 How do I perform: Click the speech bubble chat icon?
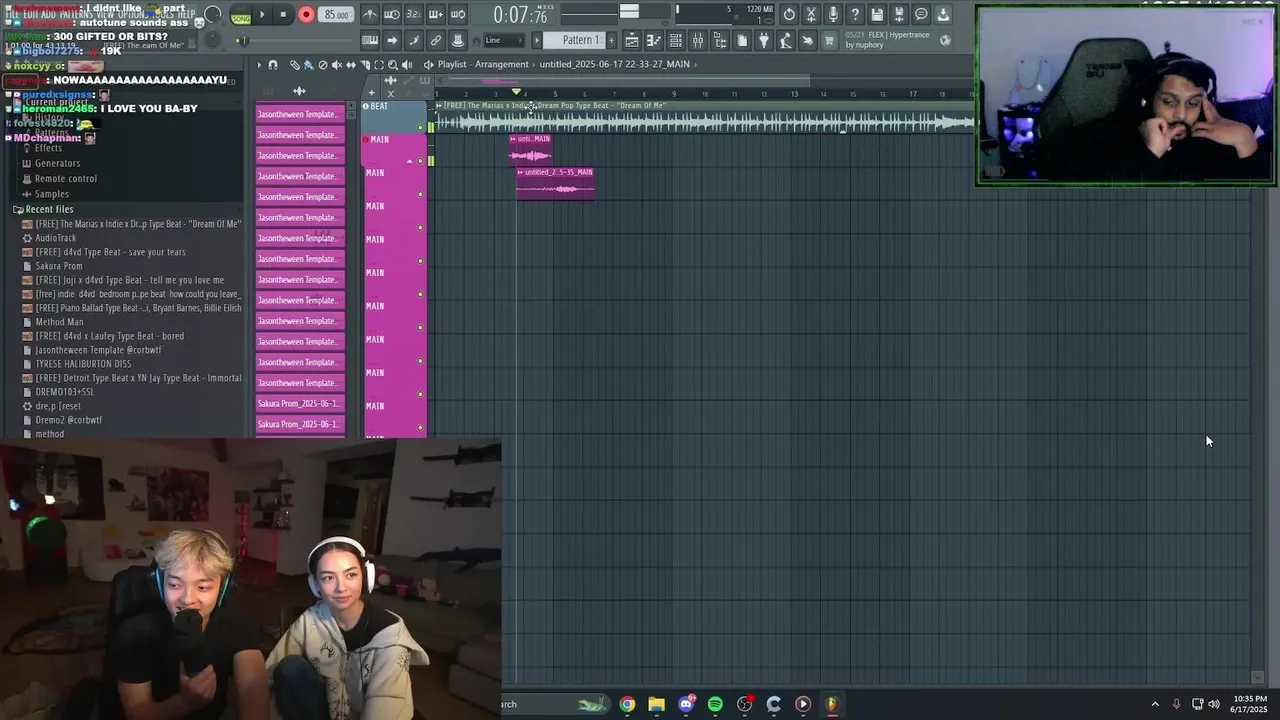pos(921,15)
